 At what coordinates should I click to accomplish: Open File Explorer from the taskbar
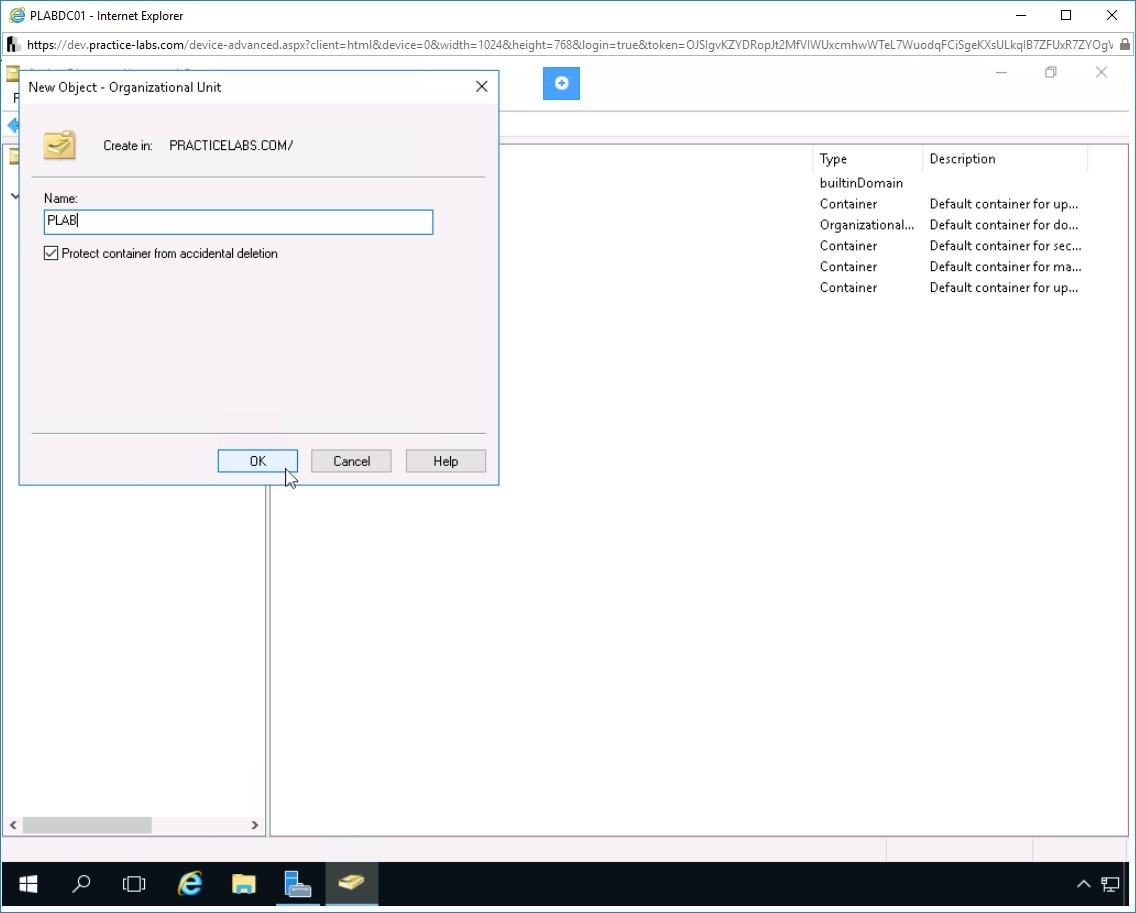pyautogui.click(x=244, y=884)
